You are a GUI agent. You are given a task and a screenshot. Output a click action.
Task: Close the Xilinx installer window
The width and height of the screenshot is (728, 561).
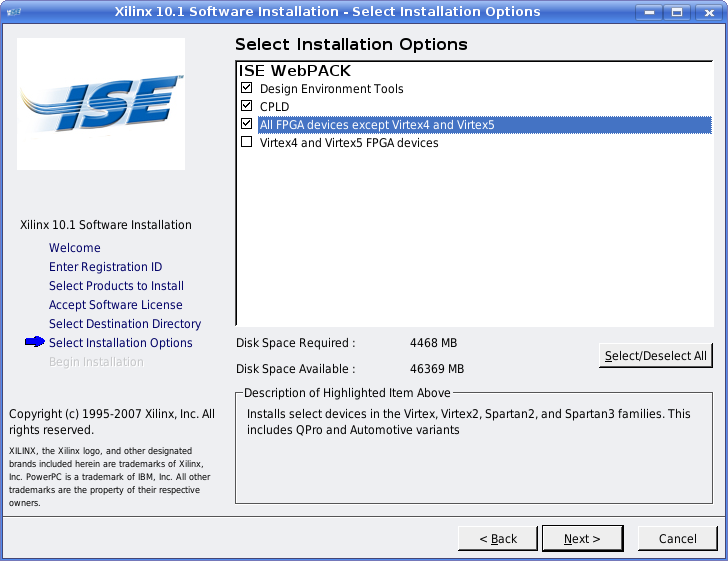[x=707, y=12]
